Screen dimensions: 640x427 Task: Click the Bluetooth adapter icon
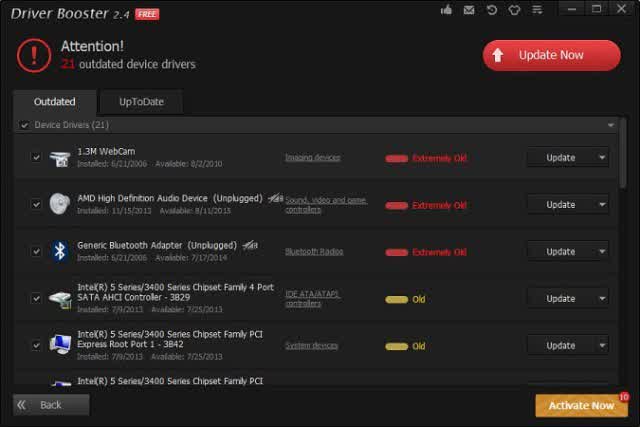(60, 251)
